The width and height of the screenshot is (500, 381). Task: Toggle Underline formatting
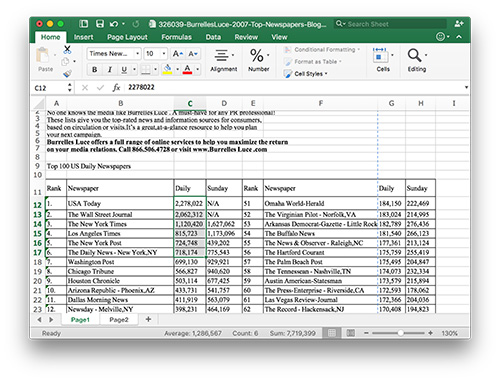click(x=124, y=69)
